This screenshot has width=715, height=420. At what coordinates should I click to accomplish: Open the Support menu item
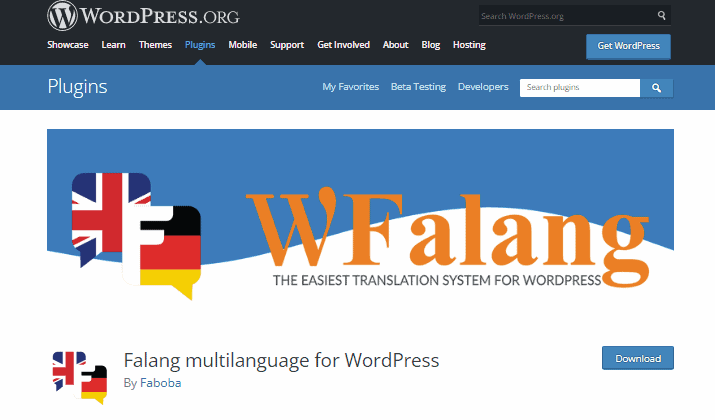coord(287,45)
